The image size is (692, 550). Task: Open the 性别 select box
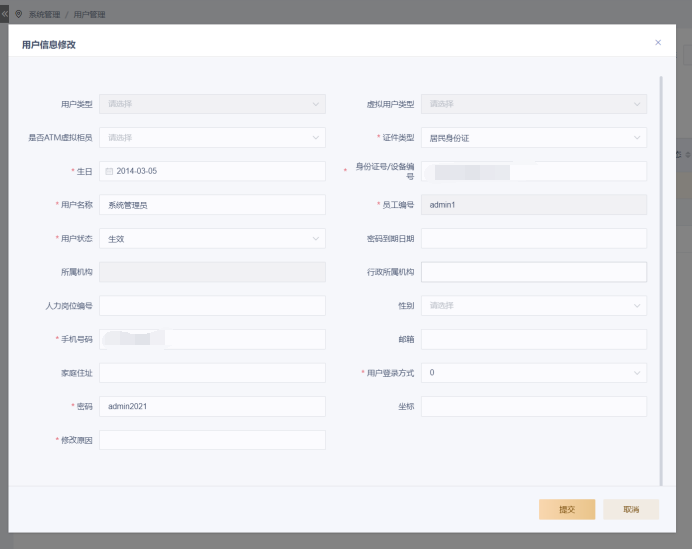point(533,306)
